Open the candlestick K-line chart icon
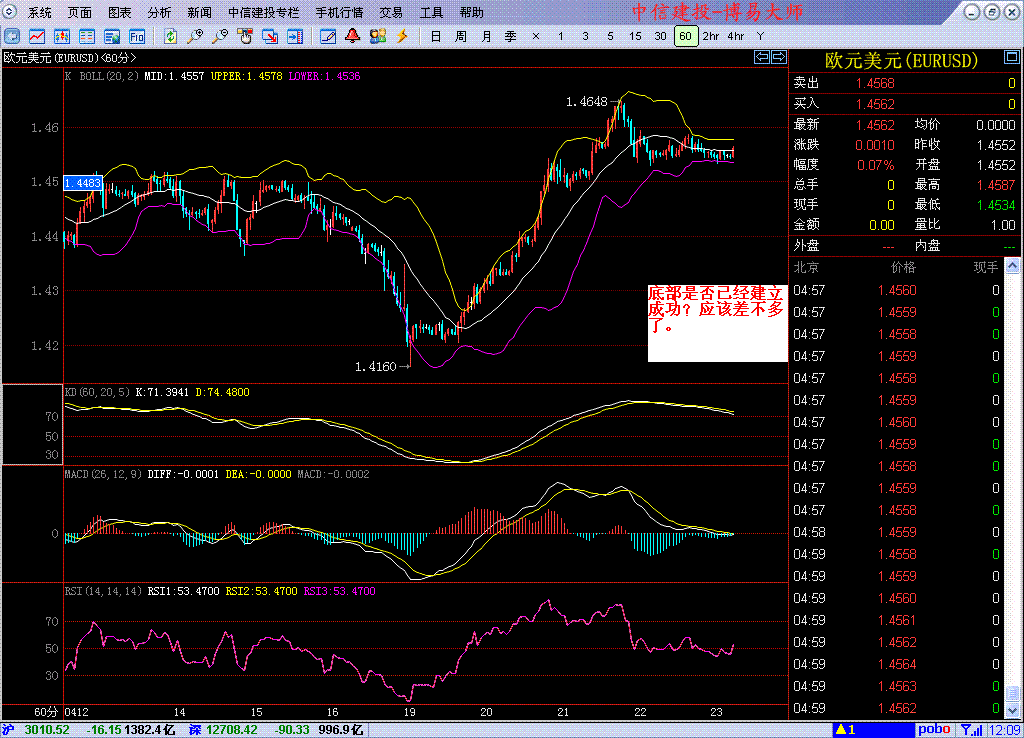1024x738 pixels. tap(61, 37)
